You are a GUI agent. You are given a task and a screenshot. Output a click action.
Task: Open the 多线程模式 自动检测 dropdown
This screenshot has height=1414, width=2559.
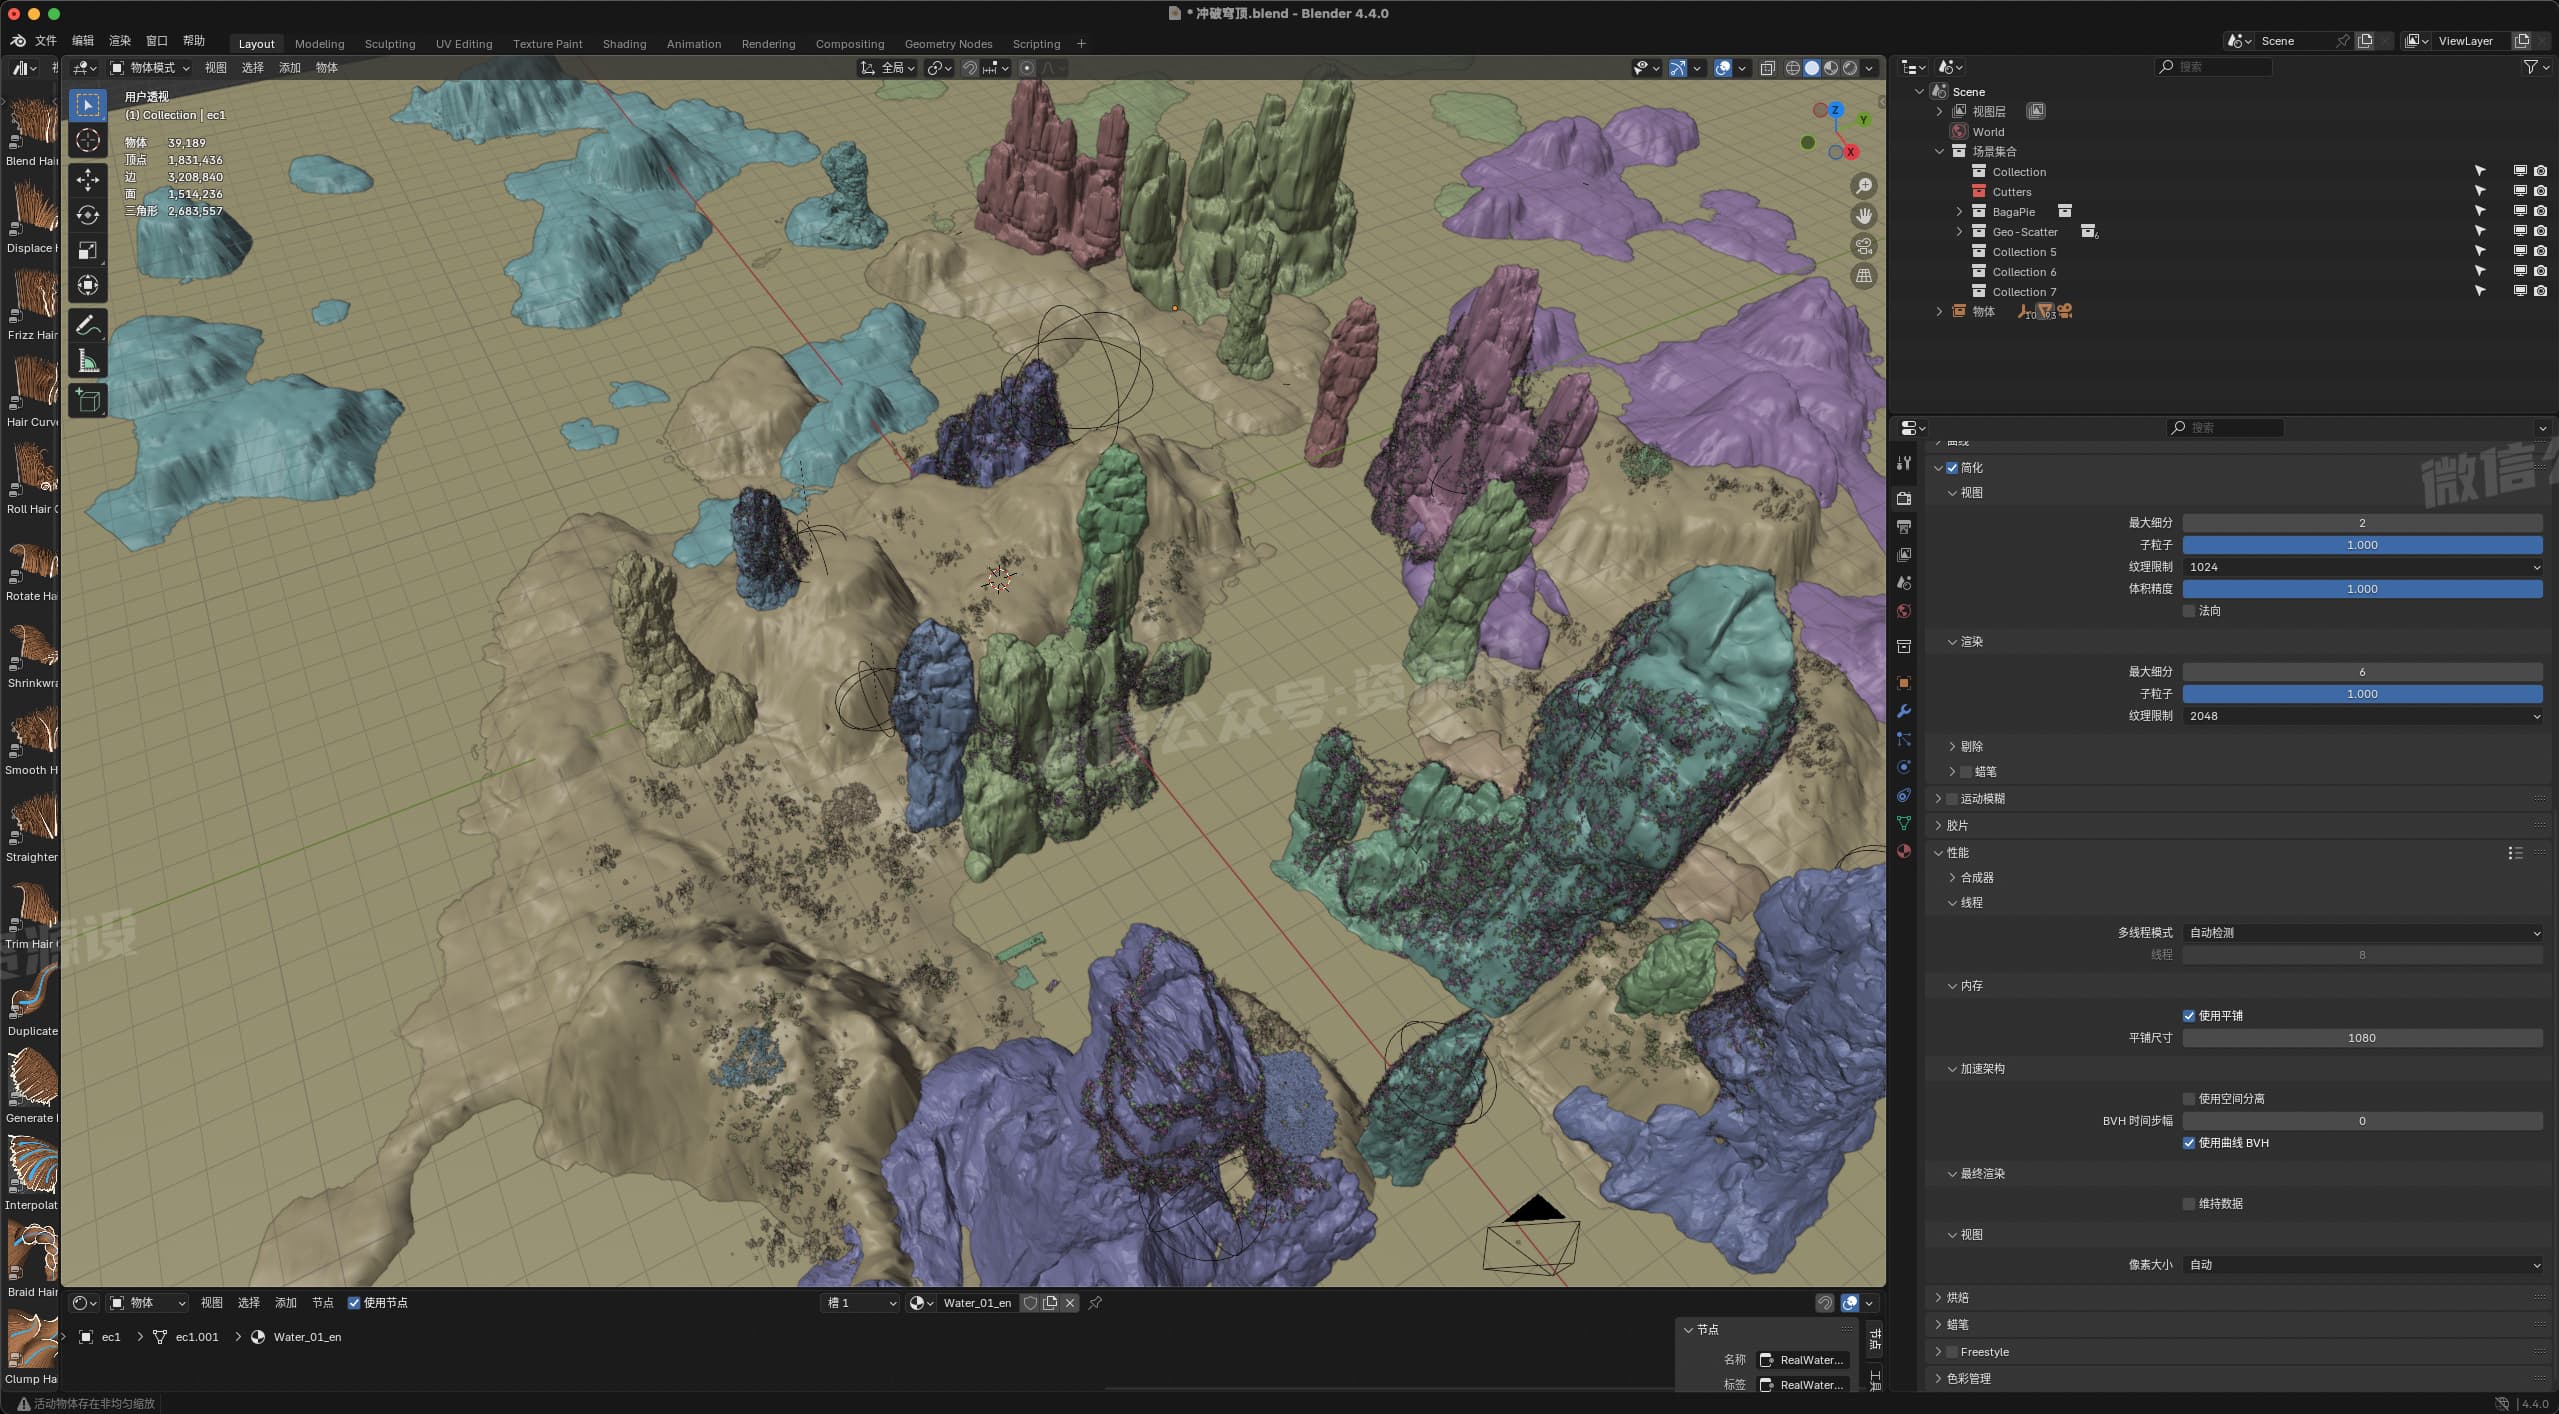point(2362,933)
